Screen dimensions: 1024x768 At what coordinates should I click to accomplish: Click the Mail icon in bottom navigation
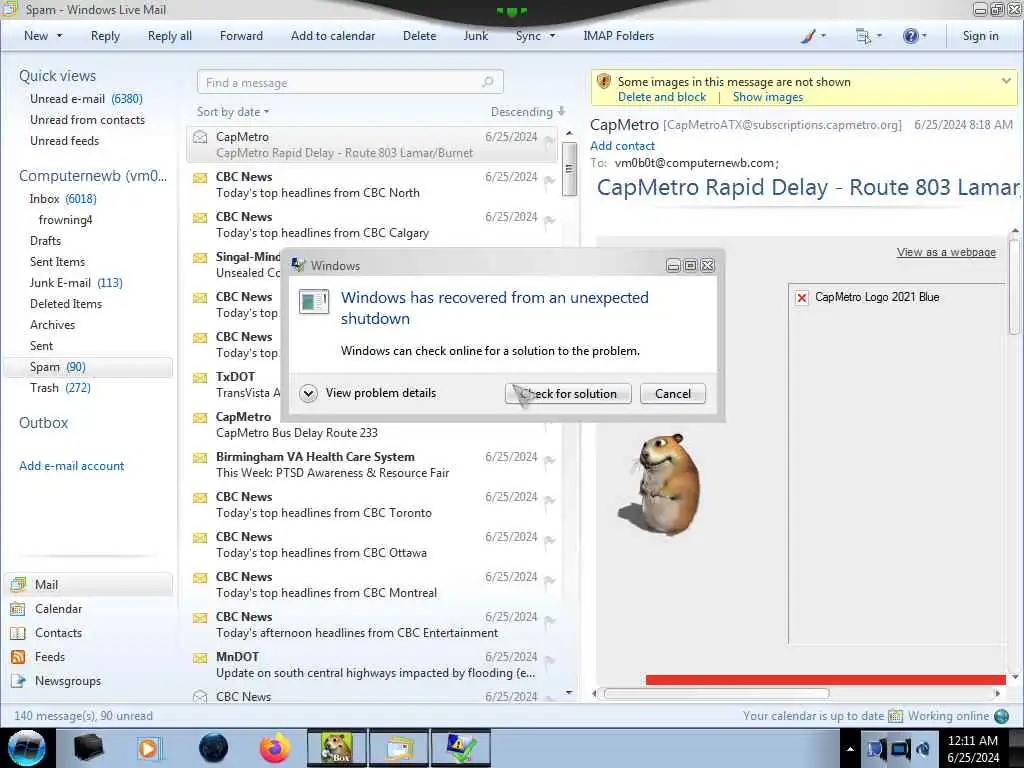point(18,584)
